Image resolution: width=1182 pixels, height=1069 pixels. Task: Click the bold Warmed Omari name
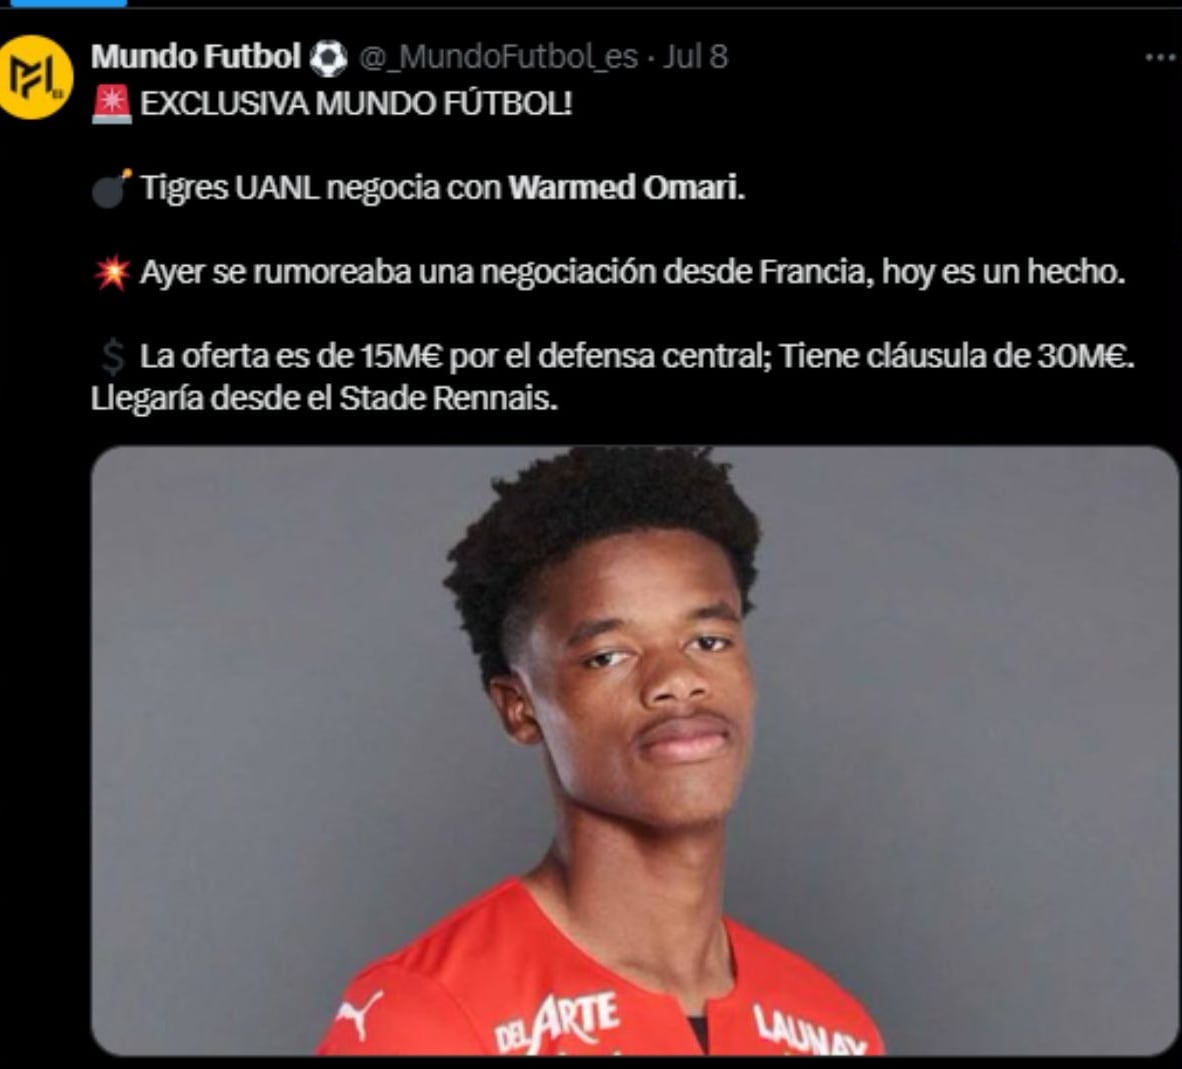pyautogui.click(x=626, y=188)
